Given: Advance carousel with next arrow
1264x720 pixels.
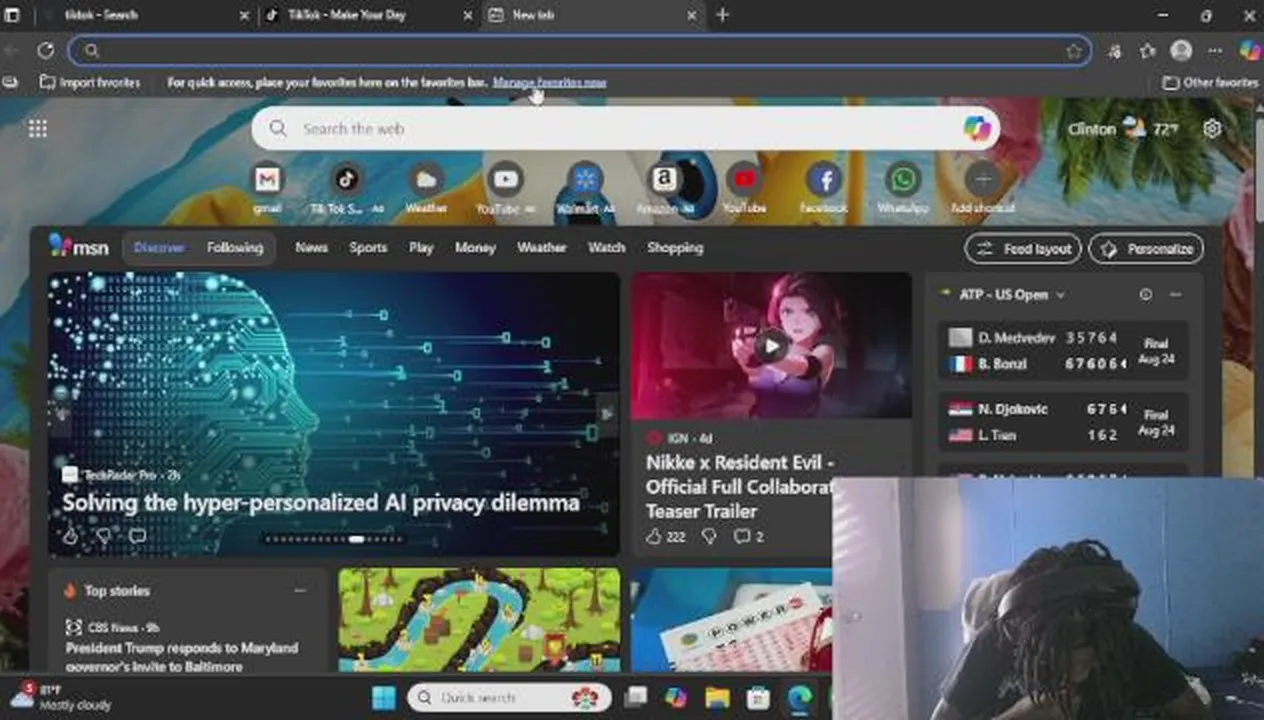Looking at the screenshot, I should pyautogui.click(x=606, y=414).
